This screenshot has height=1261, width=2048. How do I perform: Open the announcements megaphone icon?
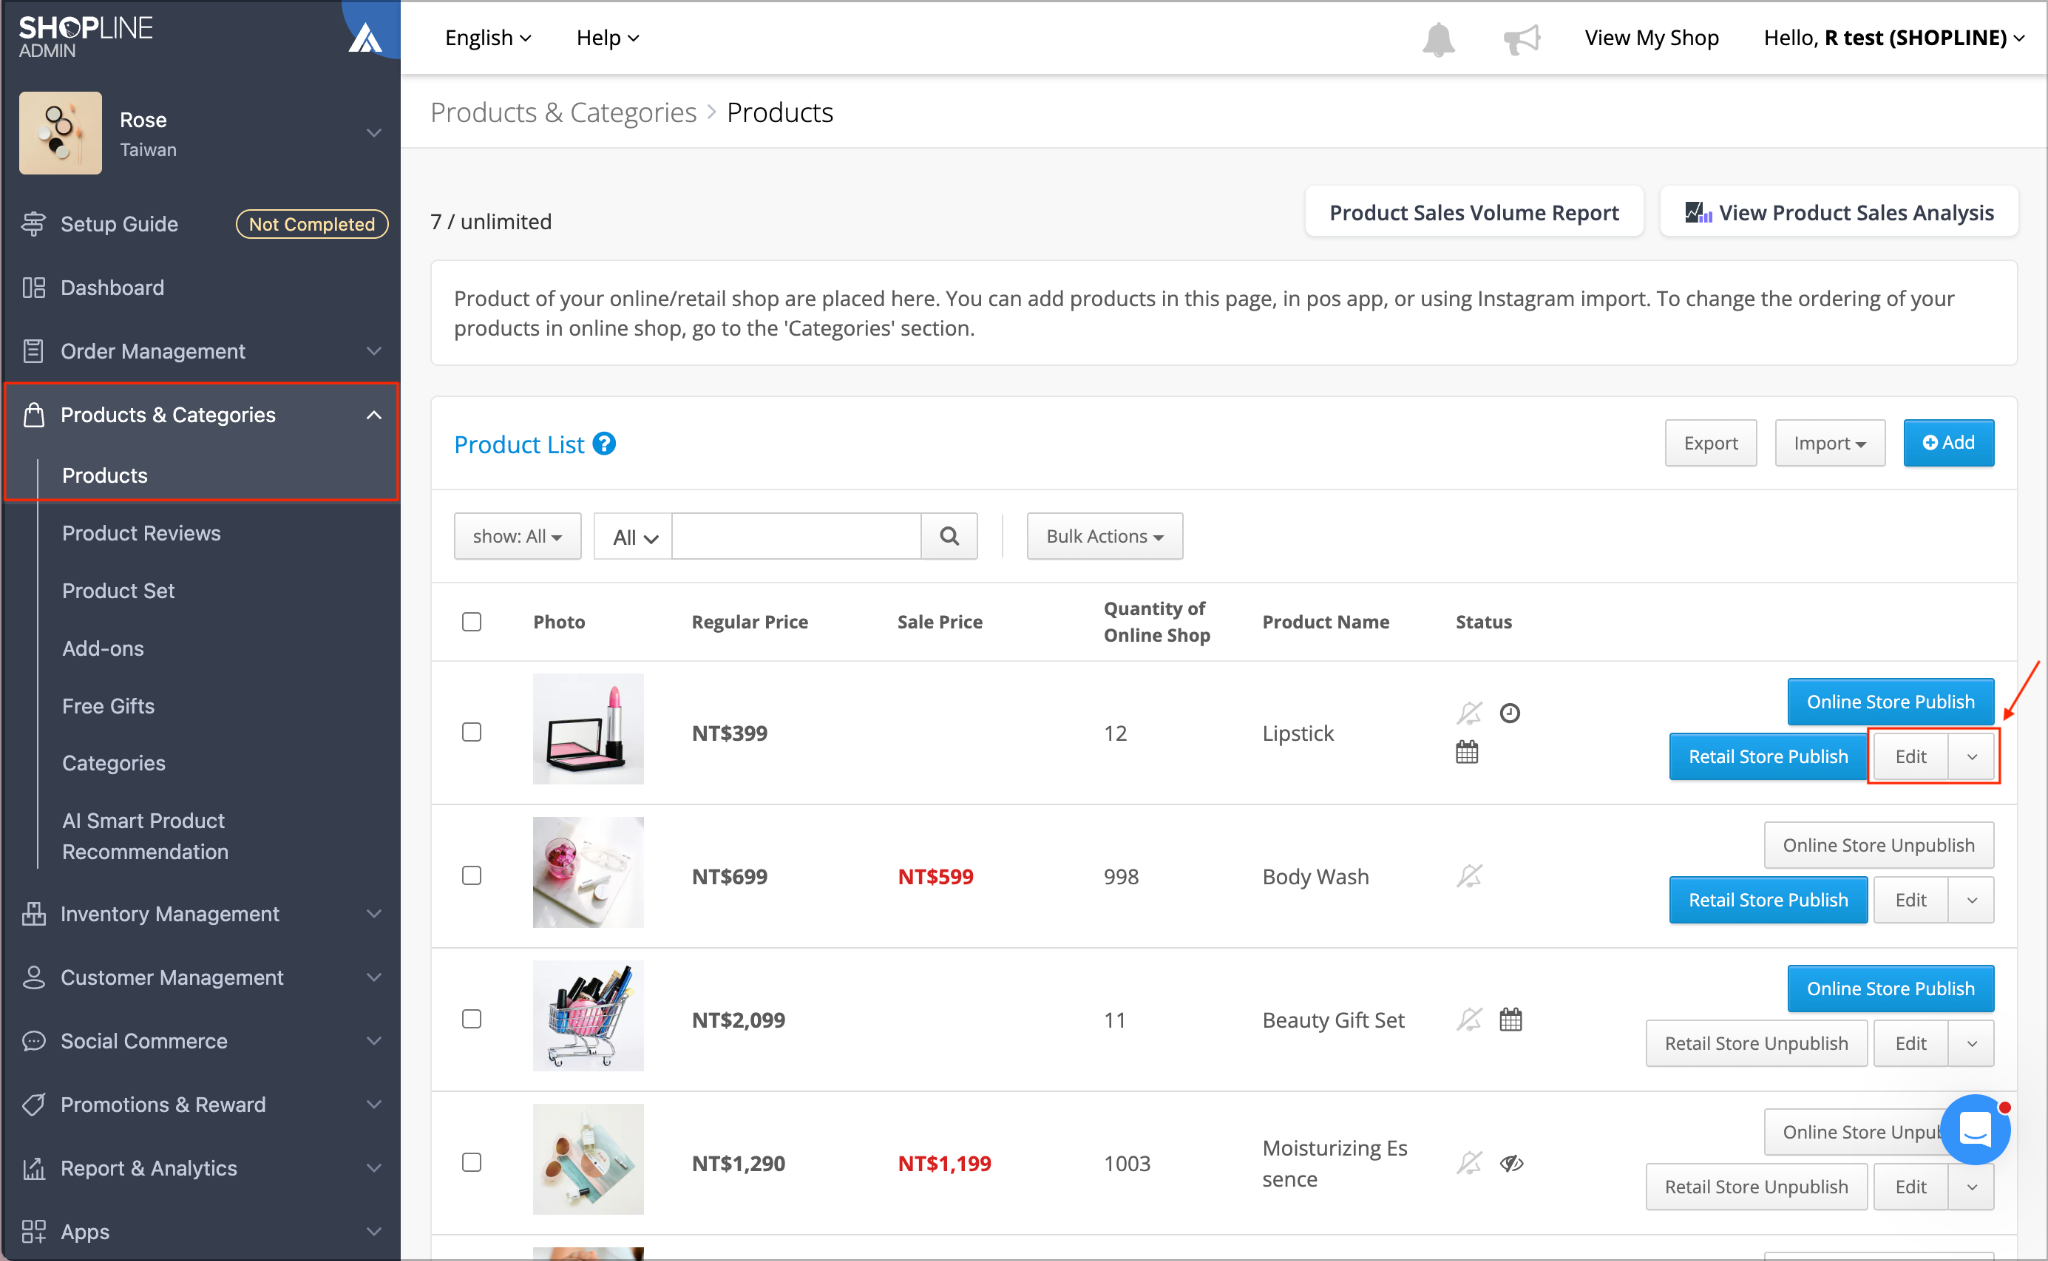[x=1522, y=39]
